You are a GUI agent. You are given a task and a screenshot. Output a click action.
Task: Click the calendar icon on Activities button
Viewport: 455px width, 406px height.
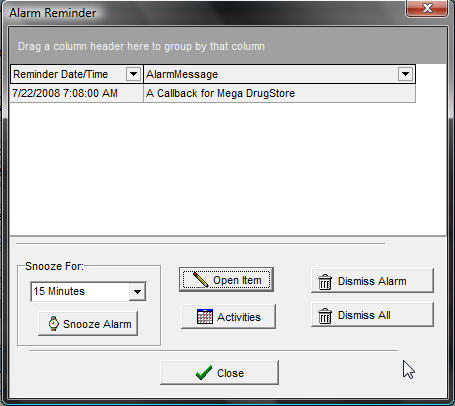point(205,316)
